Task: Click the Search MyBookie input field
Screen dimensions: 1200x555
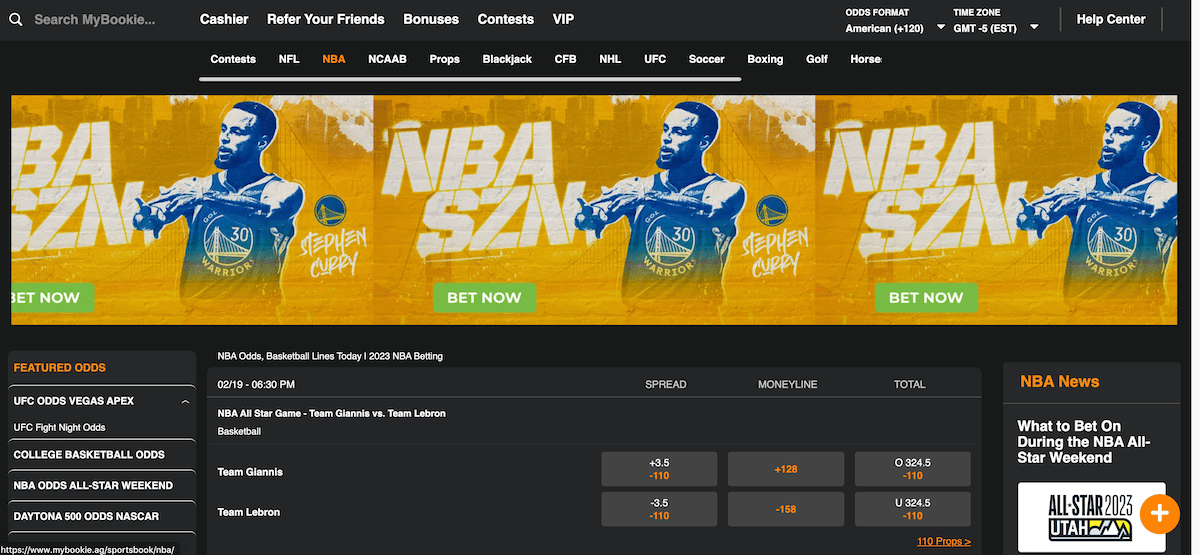Action: [x=95, y=19]
